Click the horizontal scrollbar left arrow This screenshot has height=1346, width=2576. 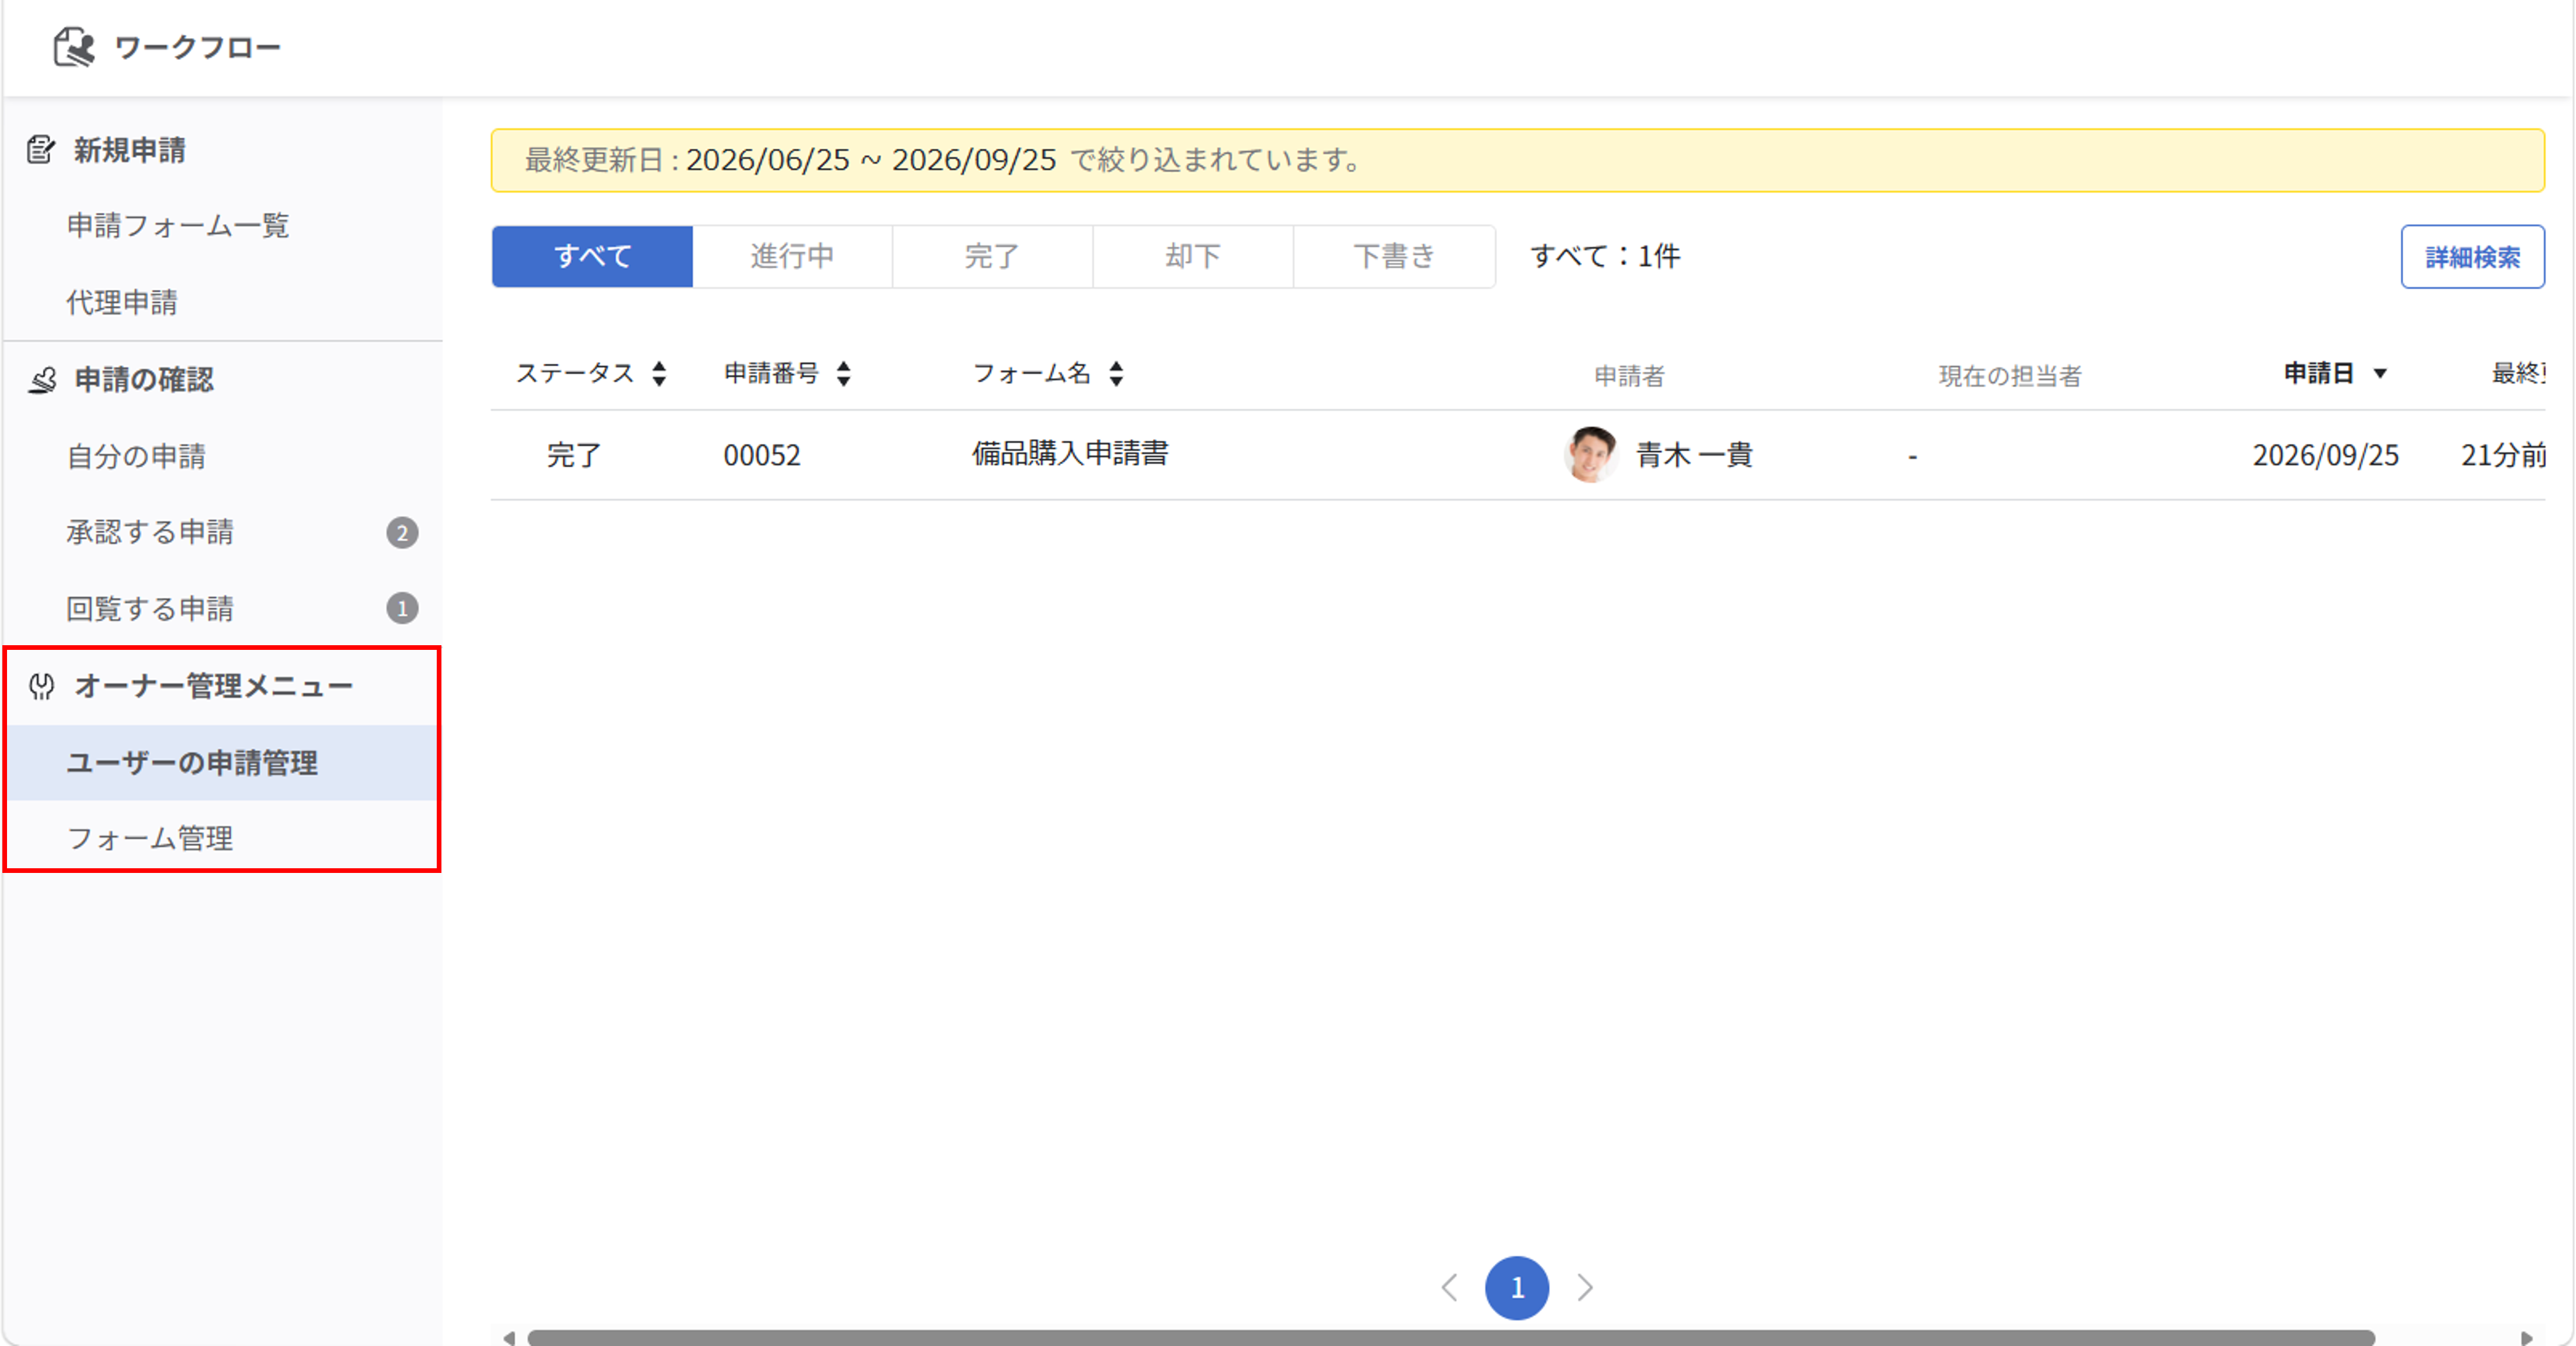pos(509,1337)
